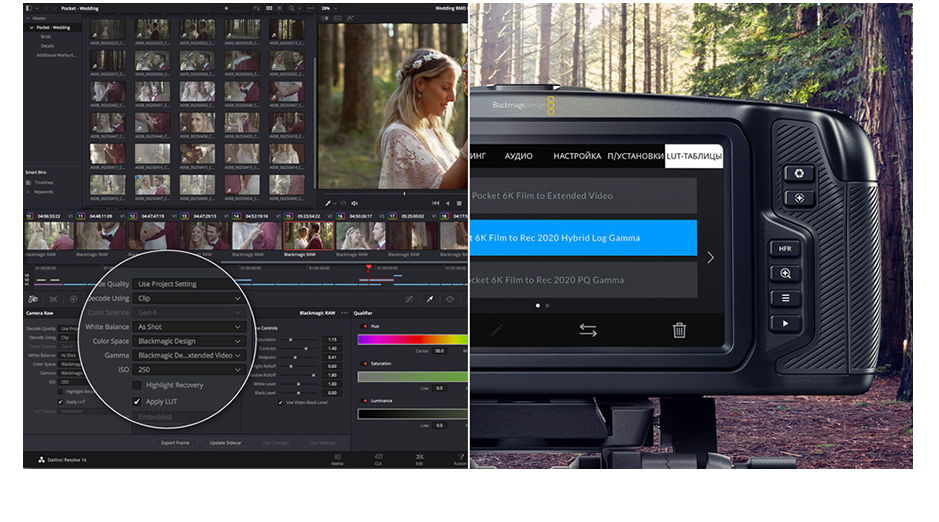
Task: Open the color match palette icon
Action: click(x=53, y=299)
